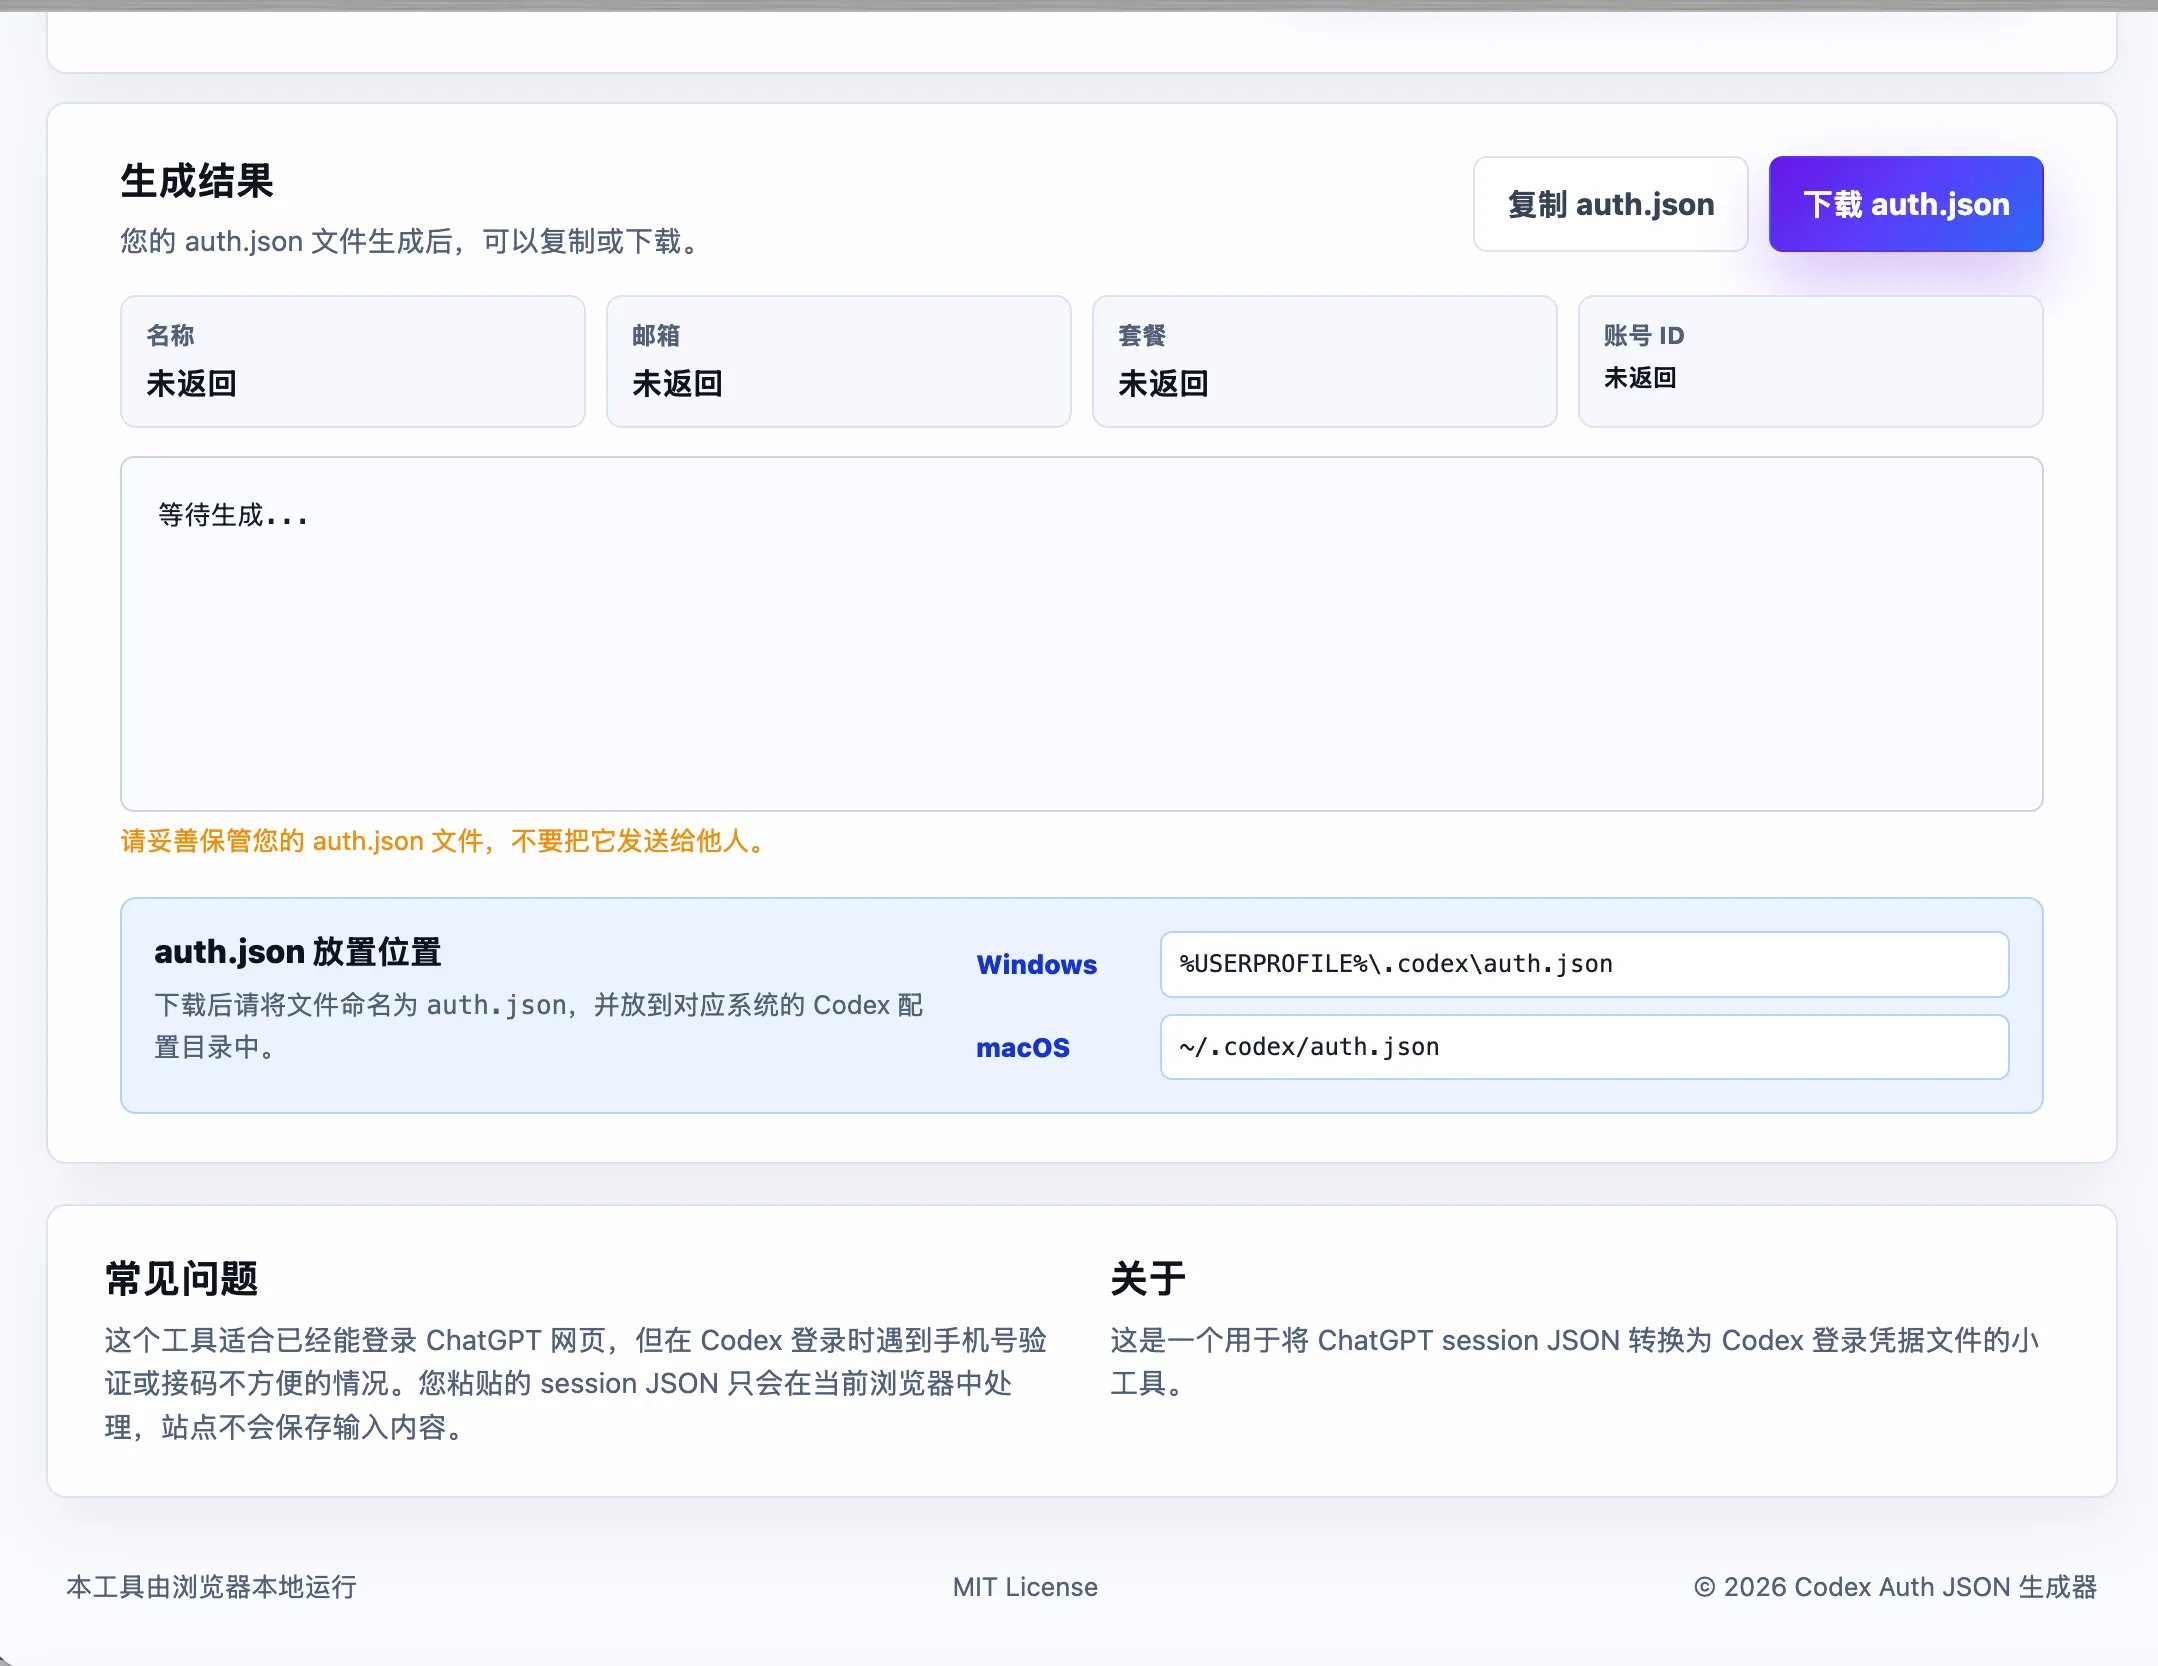Click the auth.json 放置位置 heading
Screen dimensions: 2158x1666
click(x=298, y=951)
